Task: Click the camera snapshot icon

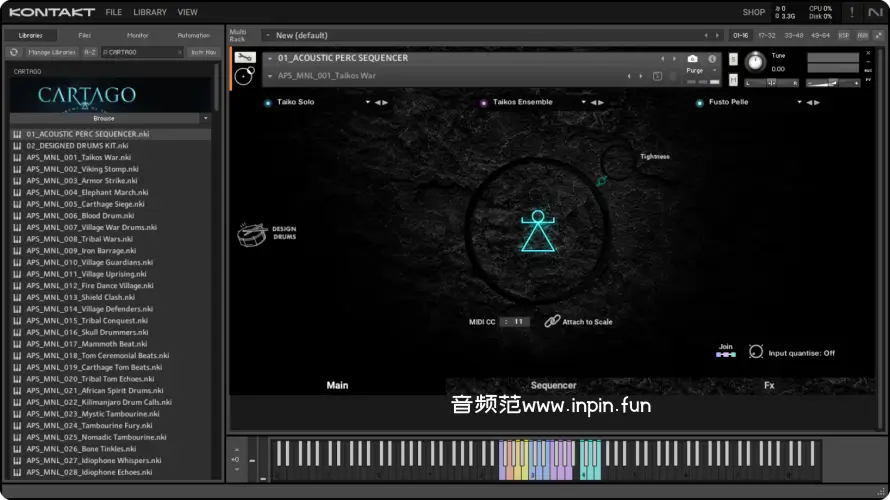Action: (693, 59)
